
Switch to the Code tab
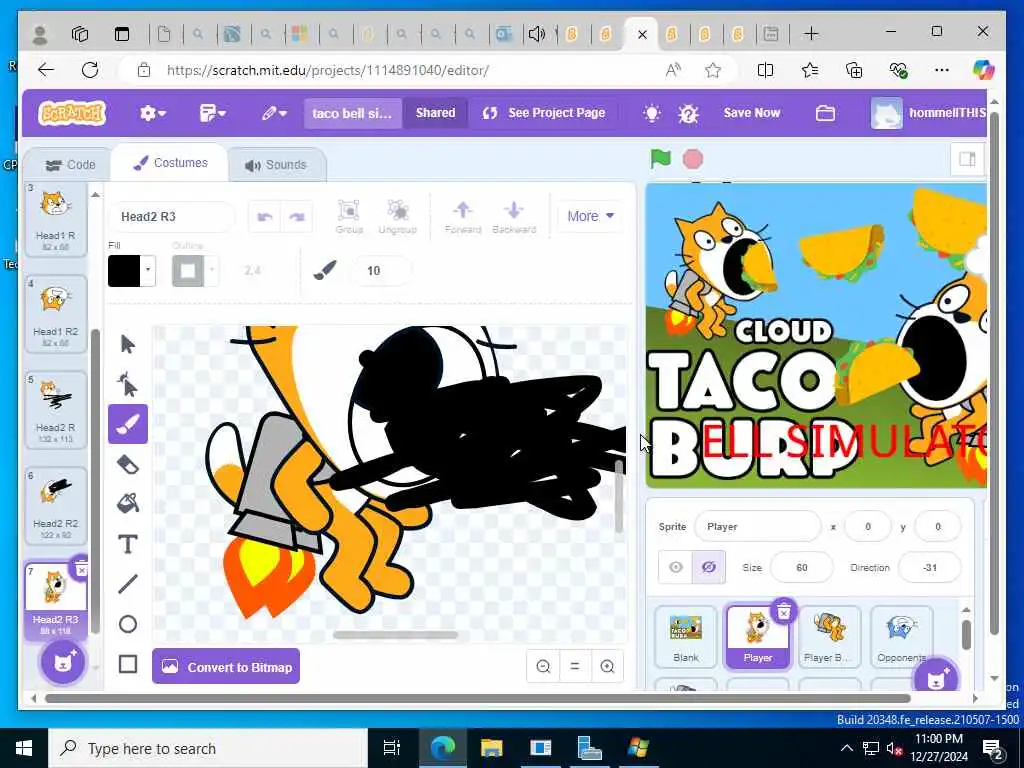(71, 165)
